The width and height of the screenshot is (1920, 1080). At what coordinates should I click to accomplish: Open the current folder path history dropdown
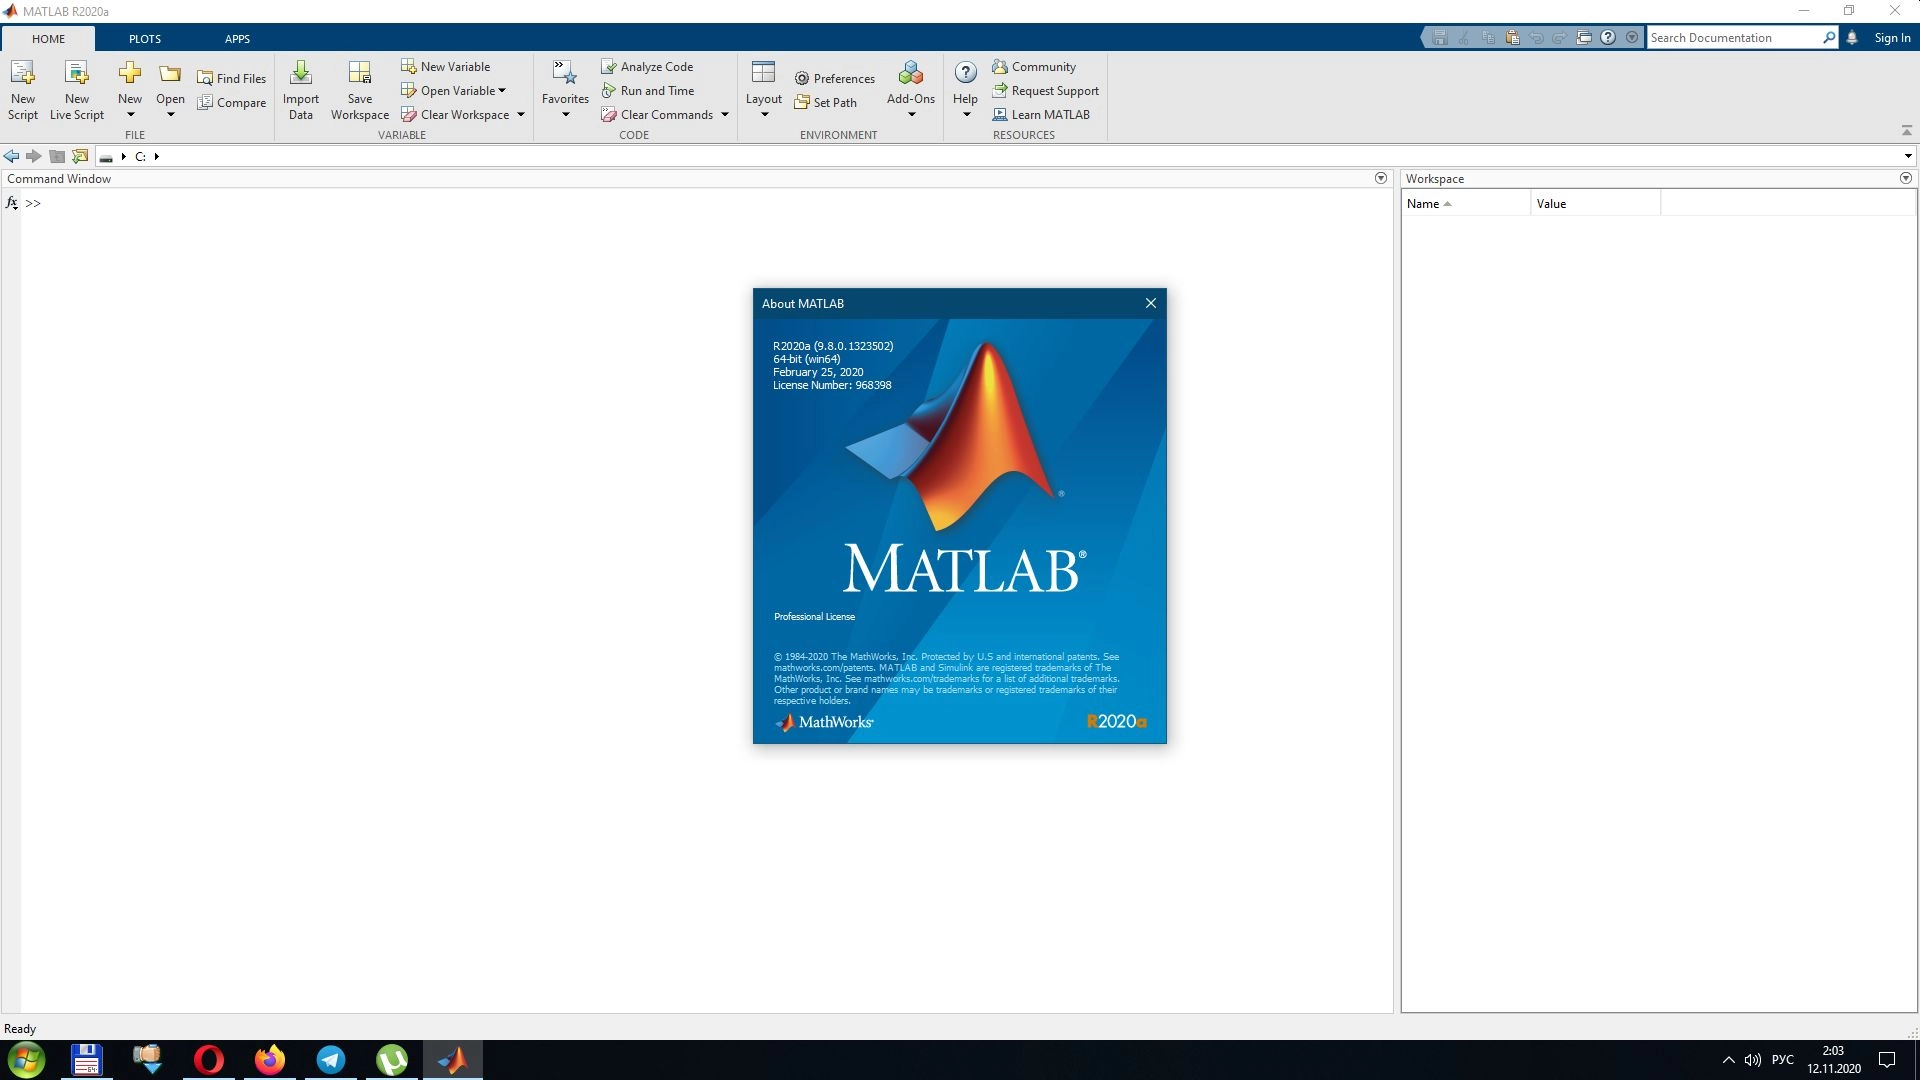point(1908,156)
